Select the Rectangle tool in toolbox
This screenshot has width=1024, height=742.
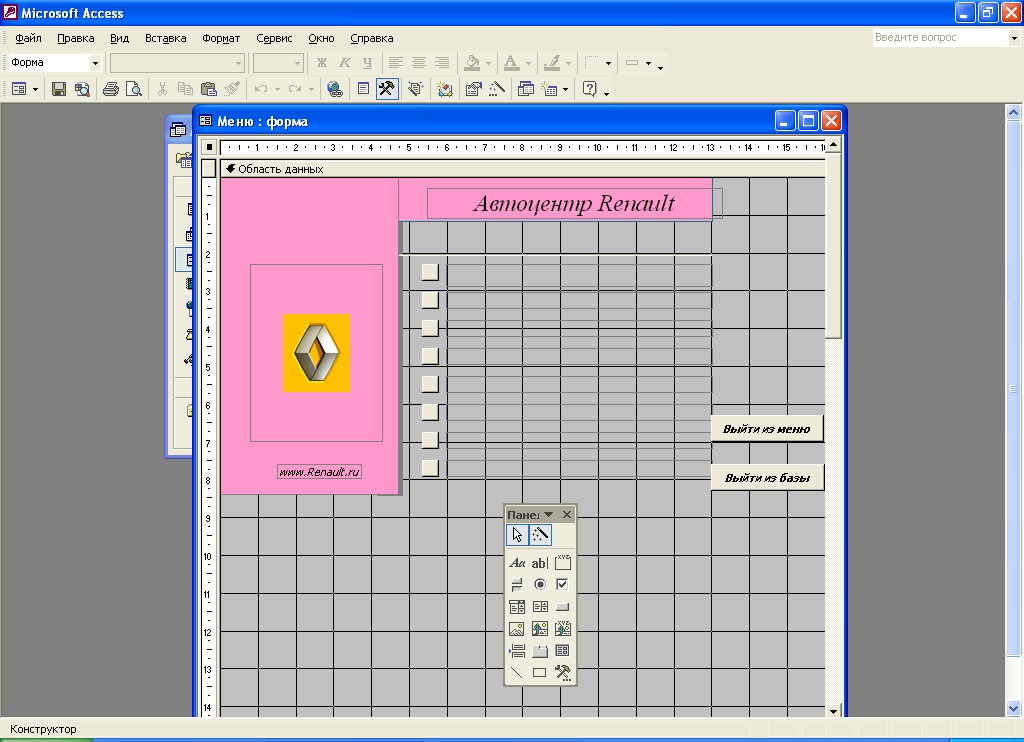click(539, 673)
